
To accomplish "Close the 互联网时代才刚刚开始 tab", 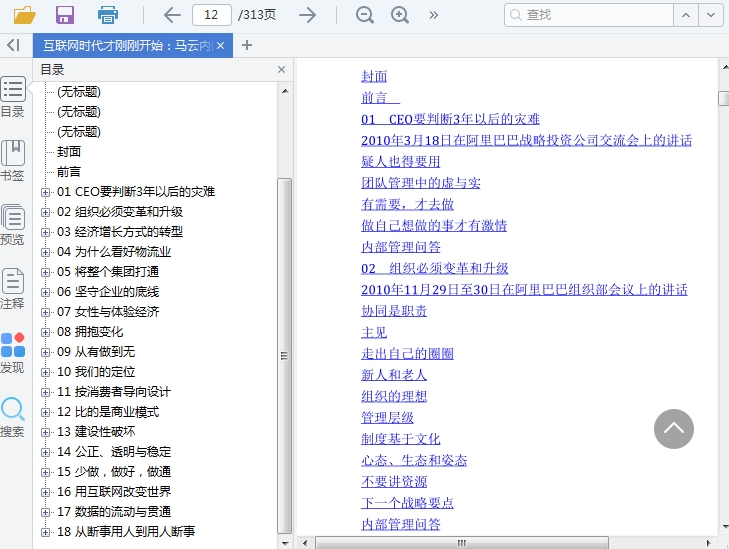I will coord(220,46).
